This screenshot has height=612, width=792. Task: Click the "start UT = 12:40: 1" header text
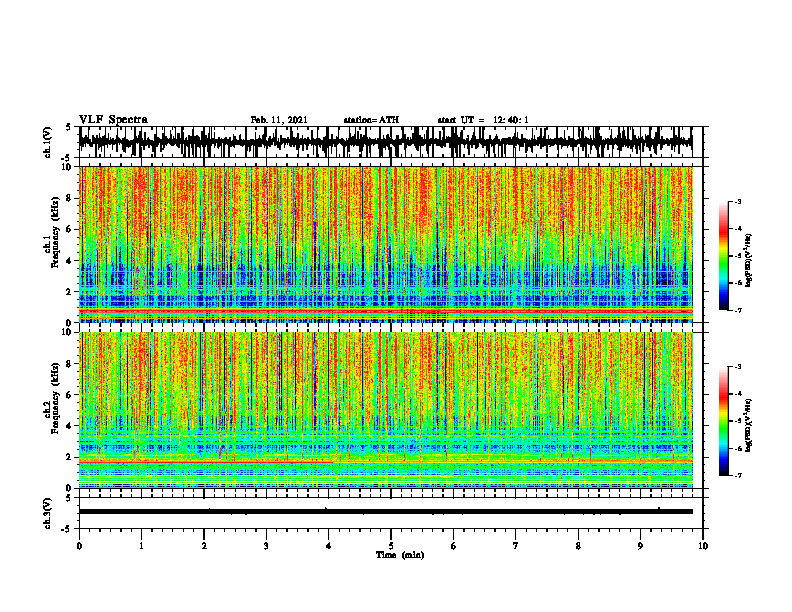pyautogui.click(x=483, y=120)
